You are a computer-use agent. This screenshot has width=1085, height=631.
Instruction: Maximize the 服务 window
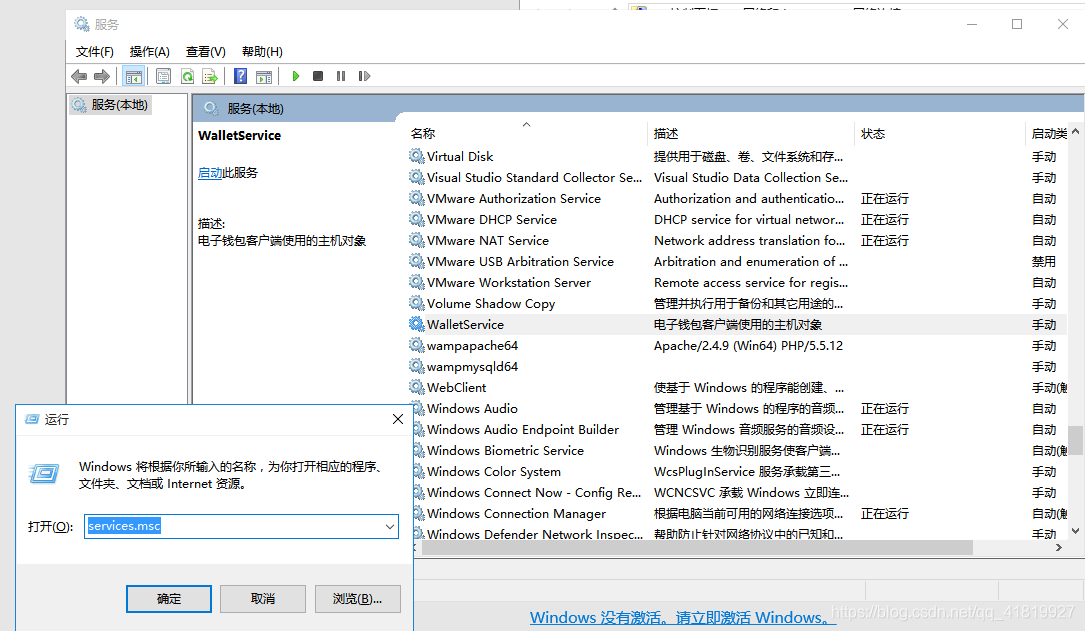(1016, 24)
